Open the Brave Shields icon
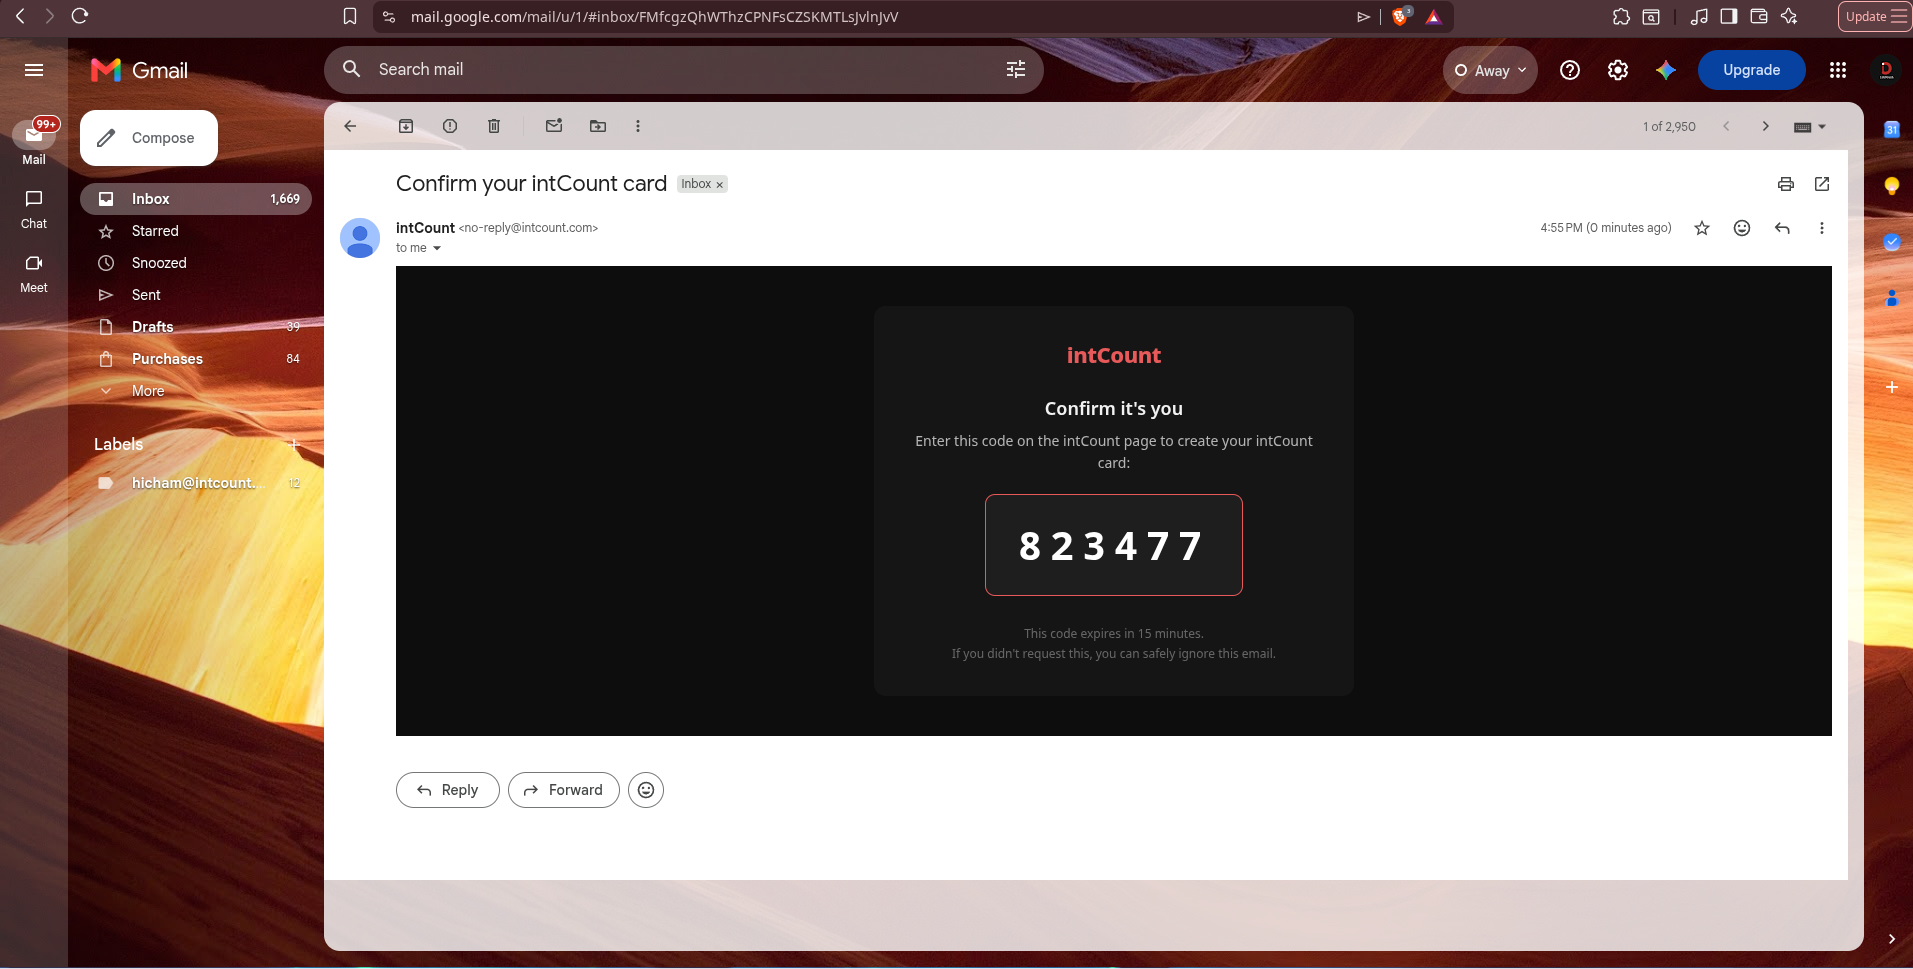Image resolution: width=1913 pixels, height=969 pixels. (x=1401, y=16)
